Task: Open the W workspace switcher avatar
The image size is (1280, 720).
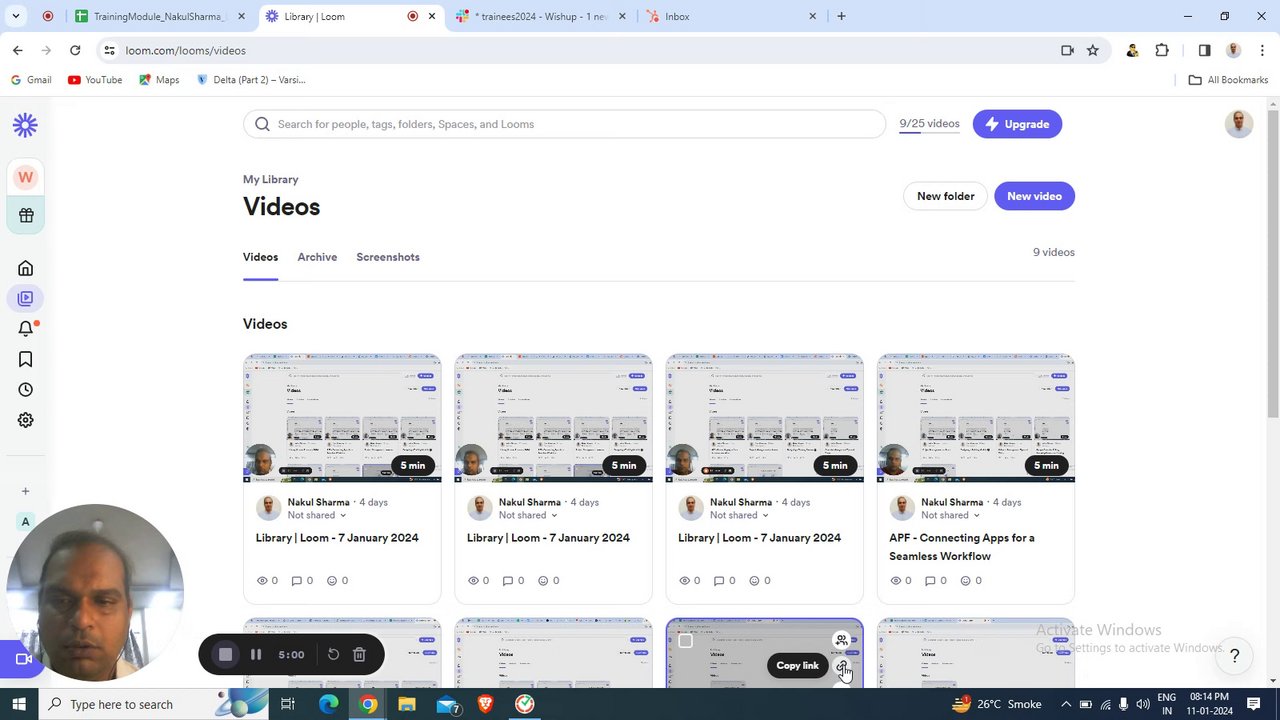Action: pos(25,177)
